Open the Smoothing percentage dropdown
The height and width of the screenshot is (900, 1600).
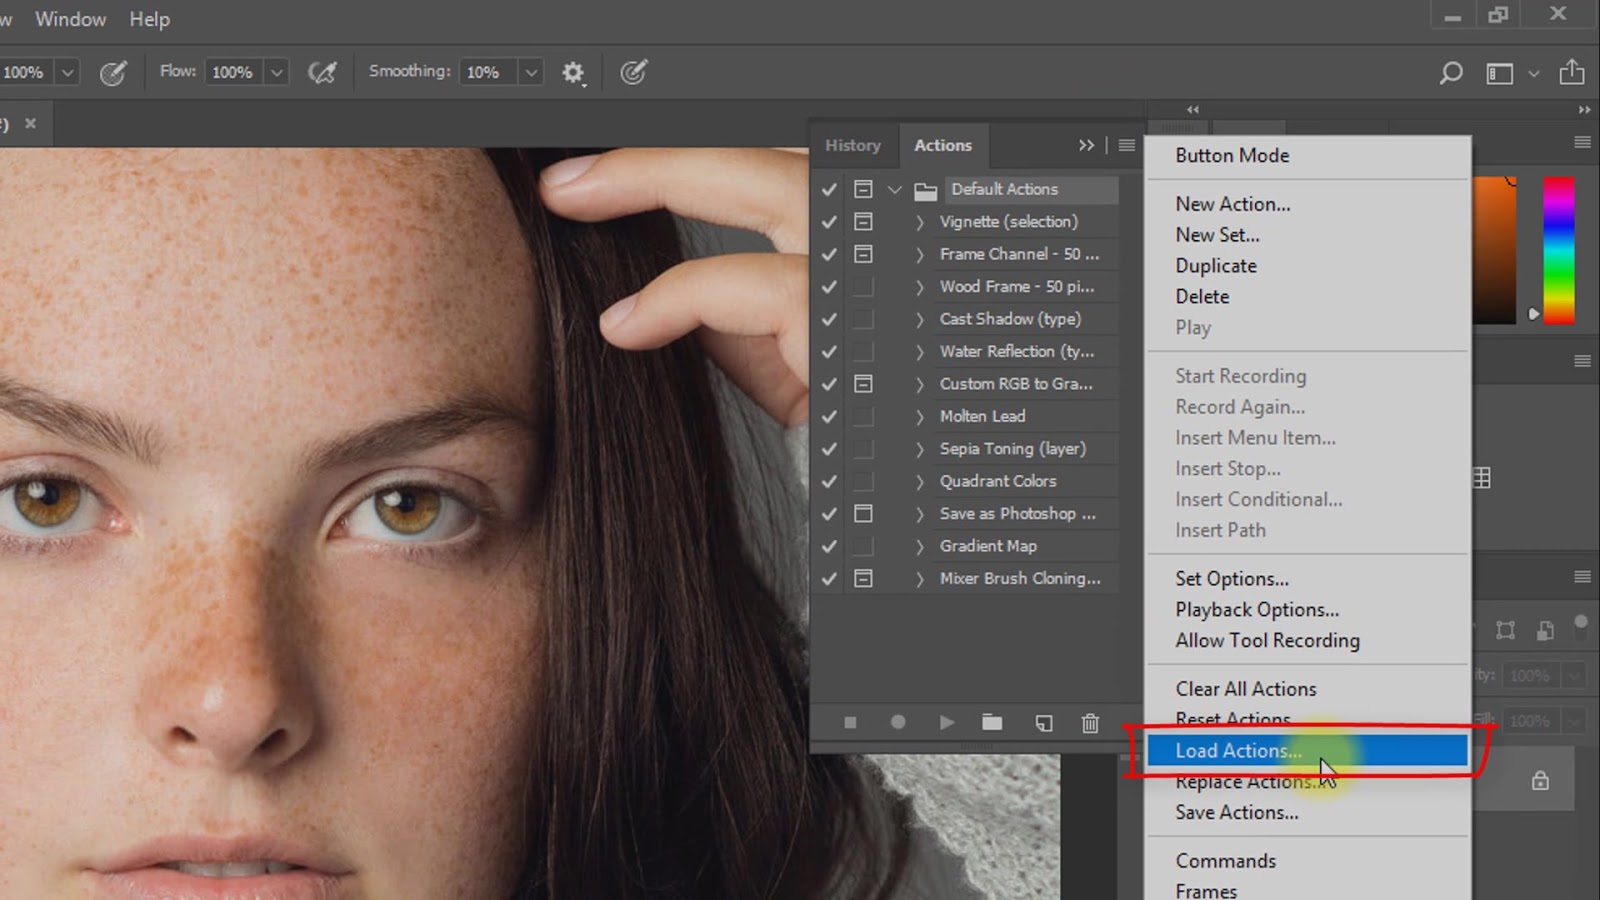click(x=531, y=72)
